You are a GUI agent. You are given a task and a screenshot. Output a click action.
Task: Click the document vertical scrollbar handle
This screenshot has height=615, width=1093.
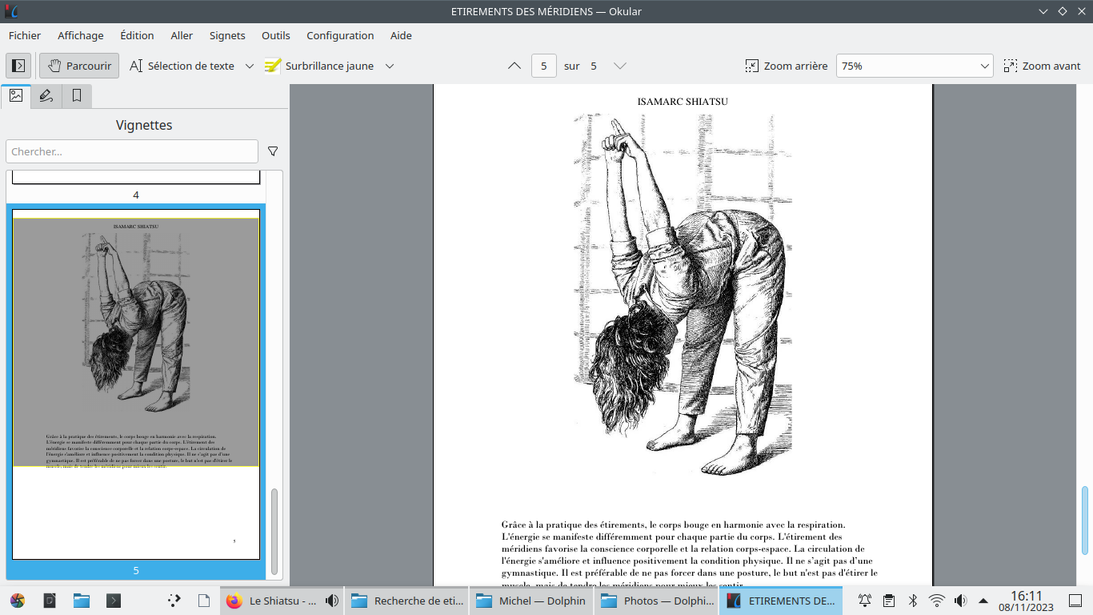1084,518
